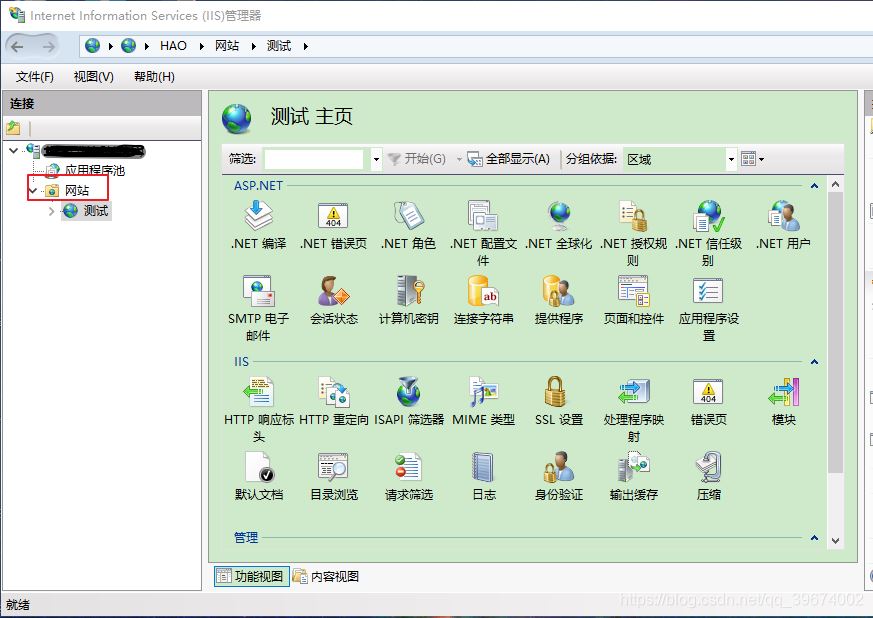The image size is (873, 618).
Task: Open the 会话状态 feature
Action: coord(333,300)
